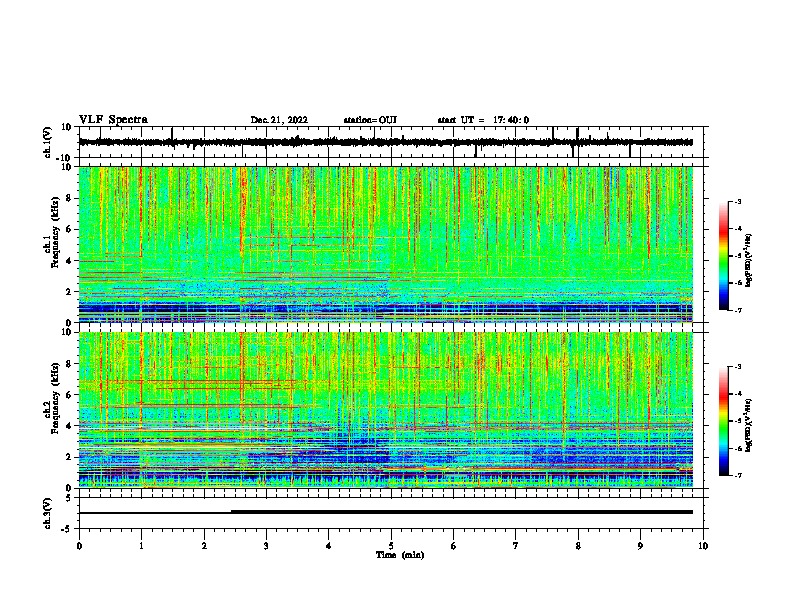Click the "-7" tick on ch.1 color bar

(738, 310)
